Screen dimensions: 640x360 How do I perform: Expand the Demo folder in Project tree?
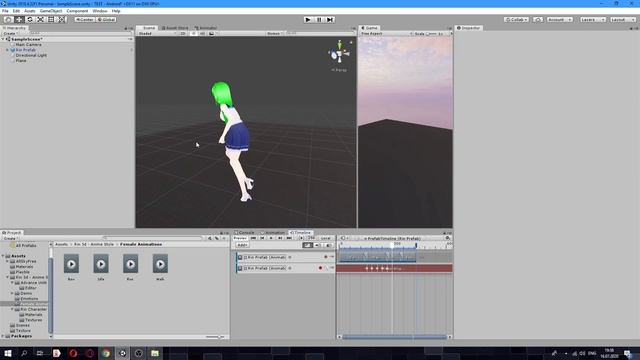(x=12, y=293)
